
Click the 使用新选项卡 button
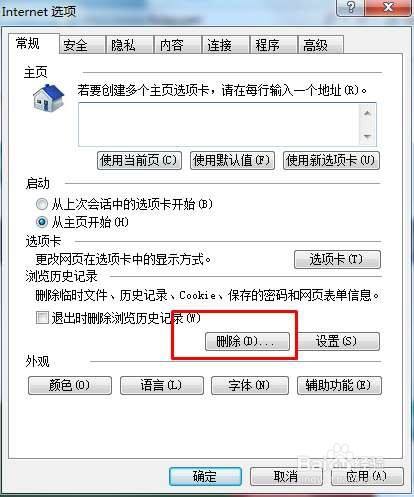tap(331, 161)
